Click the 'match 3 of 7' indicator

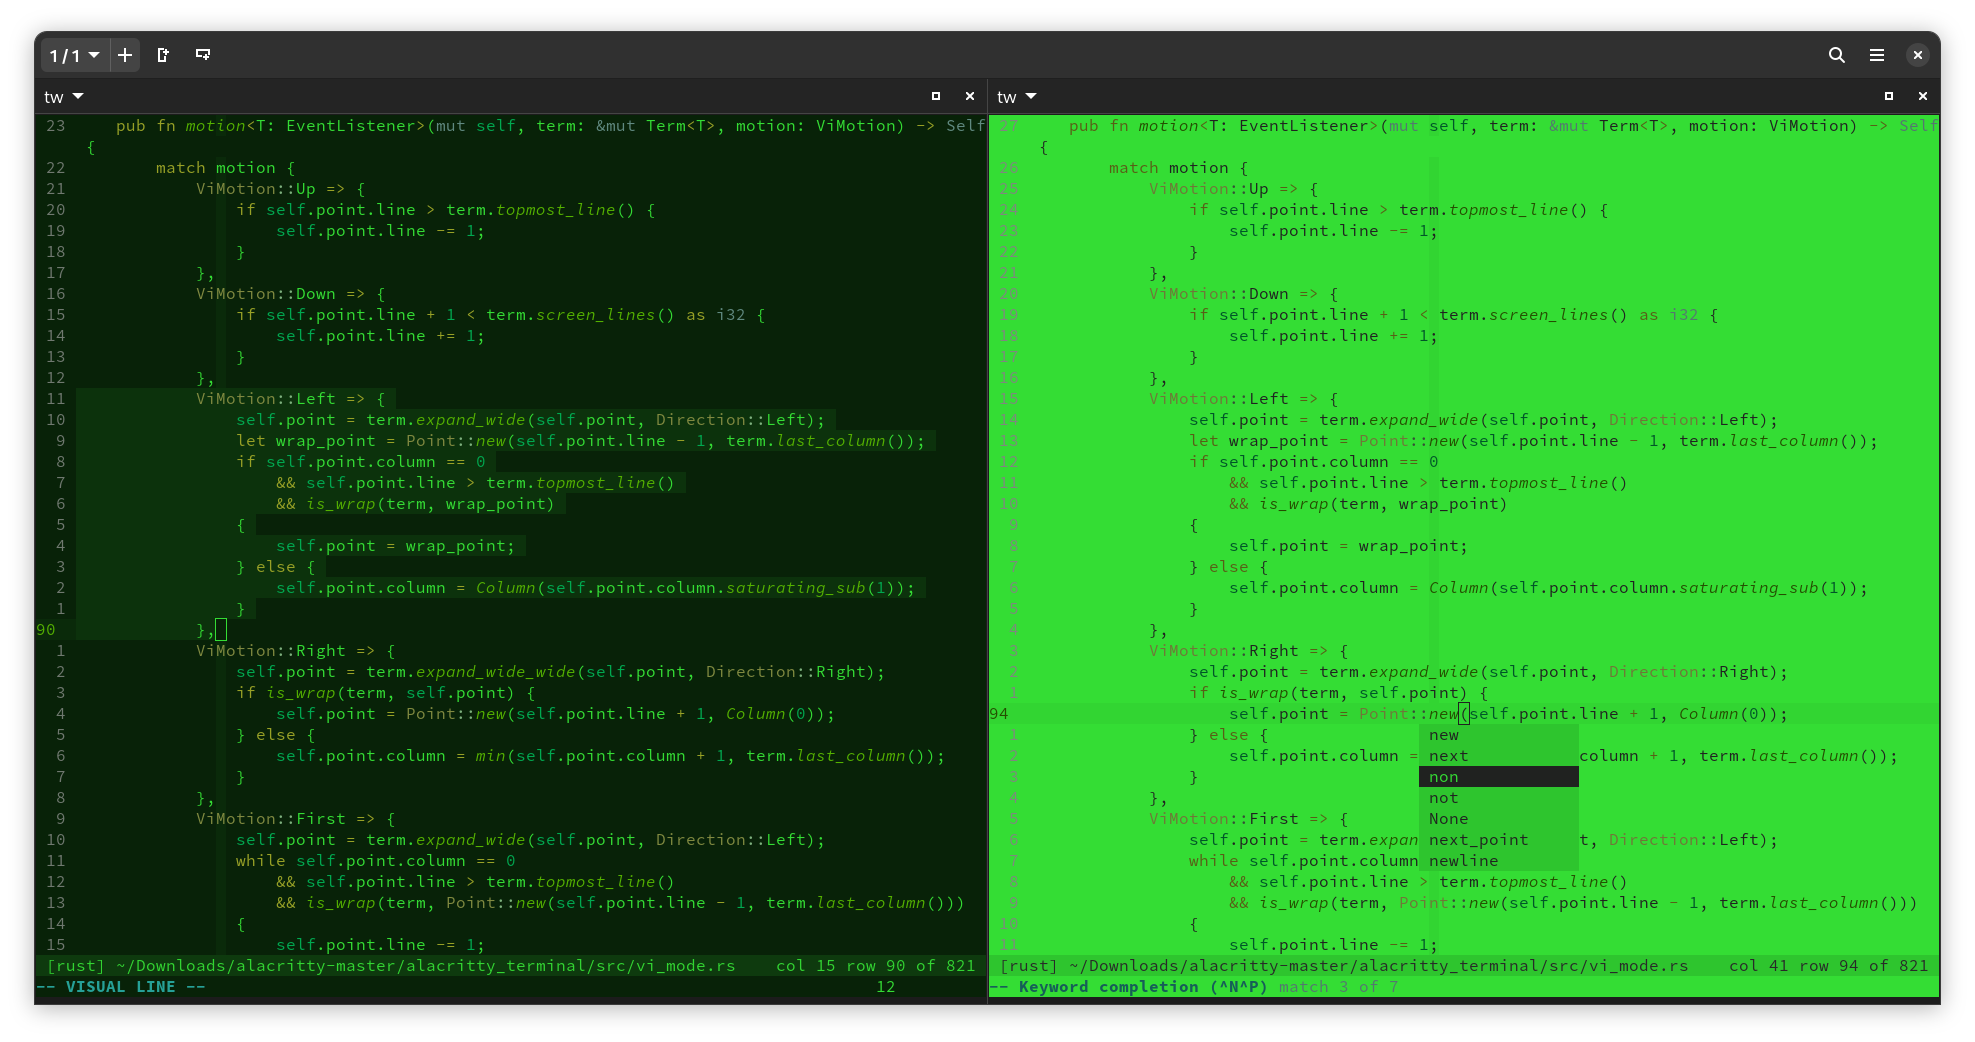pyautogui.click(x=1337, y=987)
